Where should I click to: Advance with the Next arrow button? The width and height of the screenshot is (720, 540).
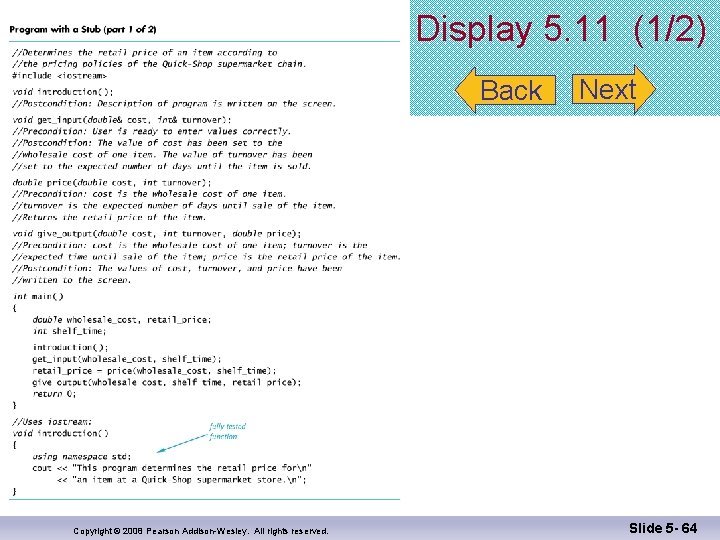point(613,89)
